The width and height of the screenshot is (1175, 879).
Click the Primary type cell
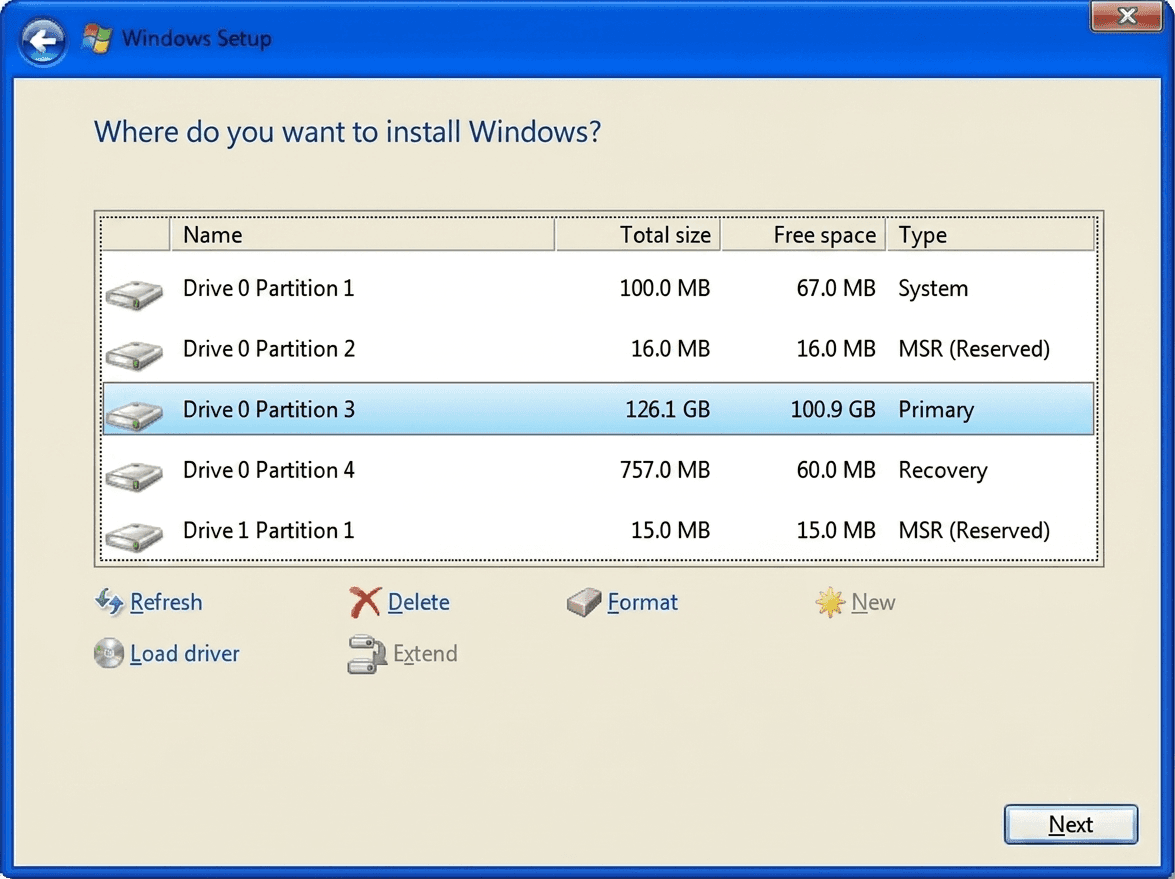[936, 410]
